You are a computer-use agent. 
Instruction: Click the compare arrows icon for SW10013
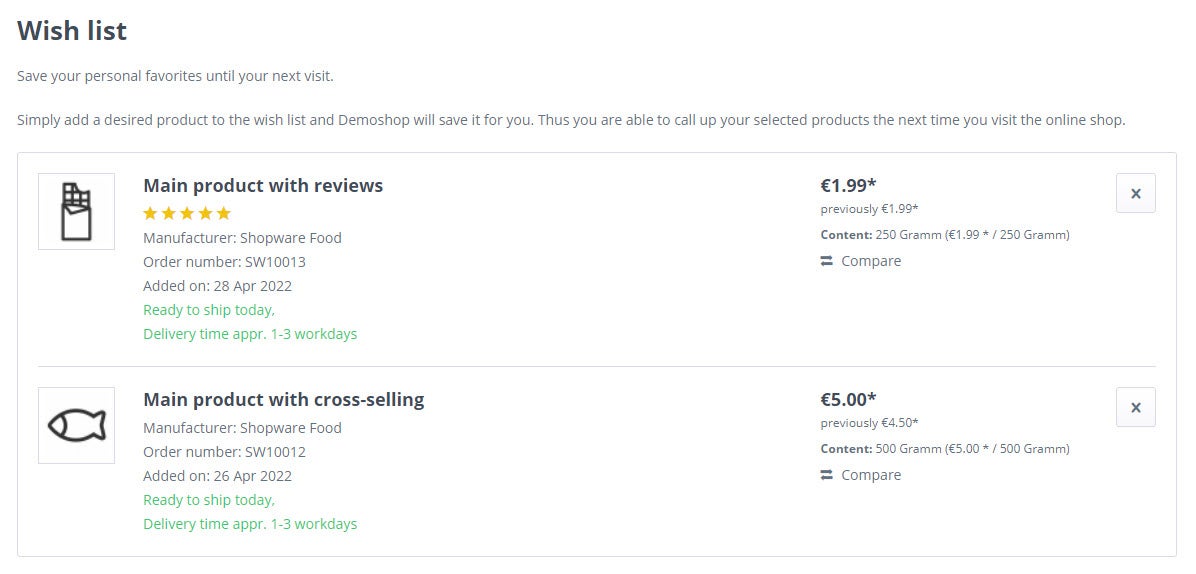[827, 261]
